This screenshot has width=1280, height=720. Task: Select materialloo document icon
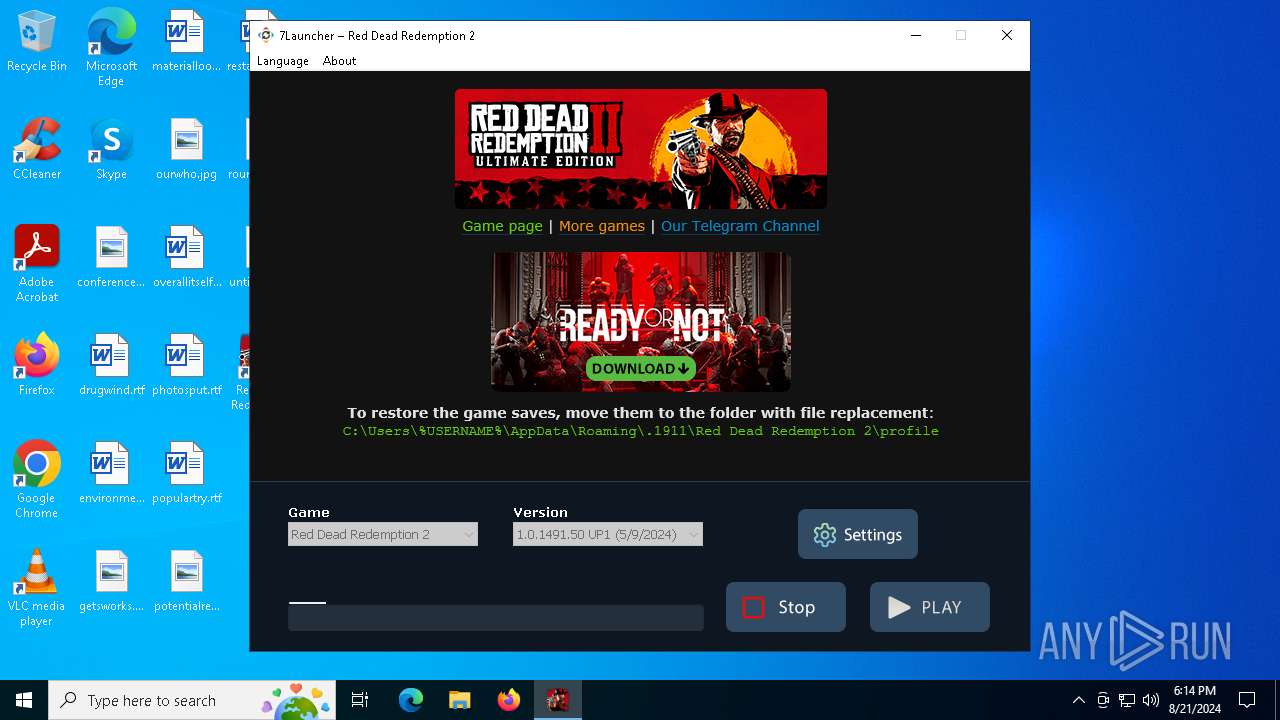click(186, 42)
